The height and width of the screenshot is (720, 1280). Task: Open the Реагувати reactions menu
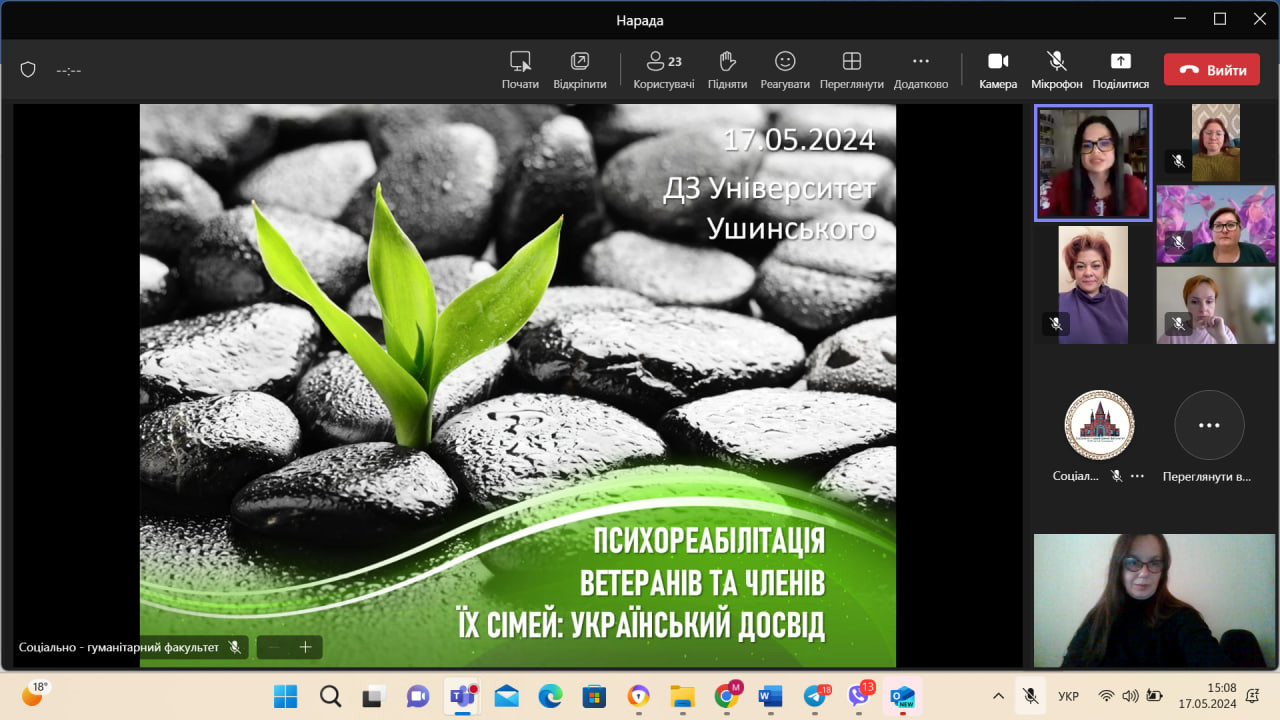785,69
